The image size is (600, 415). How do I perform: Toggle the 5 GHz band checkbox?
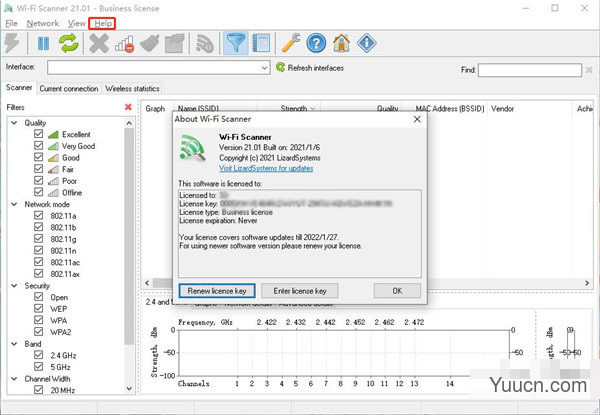(38, 366)
